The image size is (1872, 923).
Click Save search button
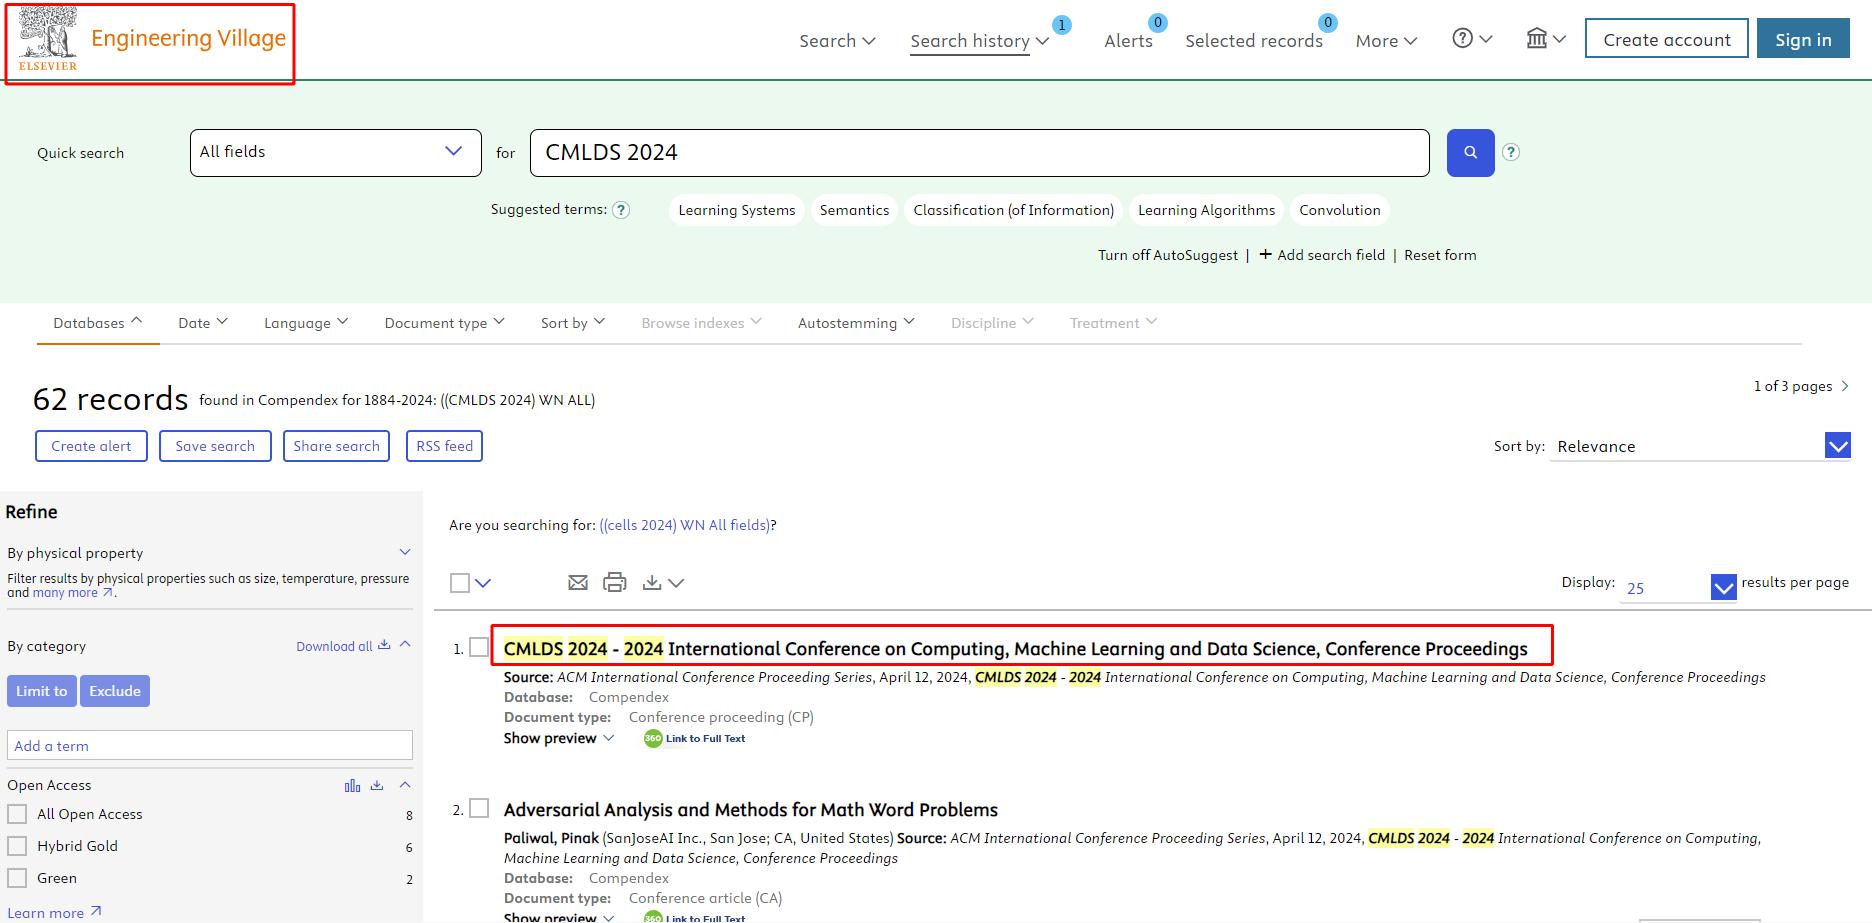point(215,446)
